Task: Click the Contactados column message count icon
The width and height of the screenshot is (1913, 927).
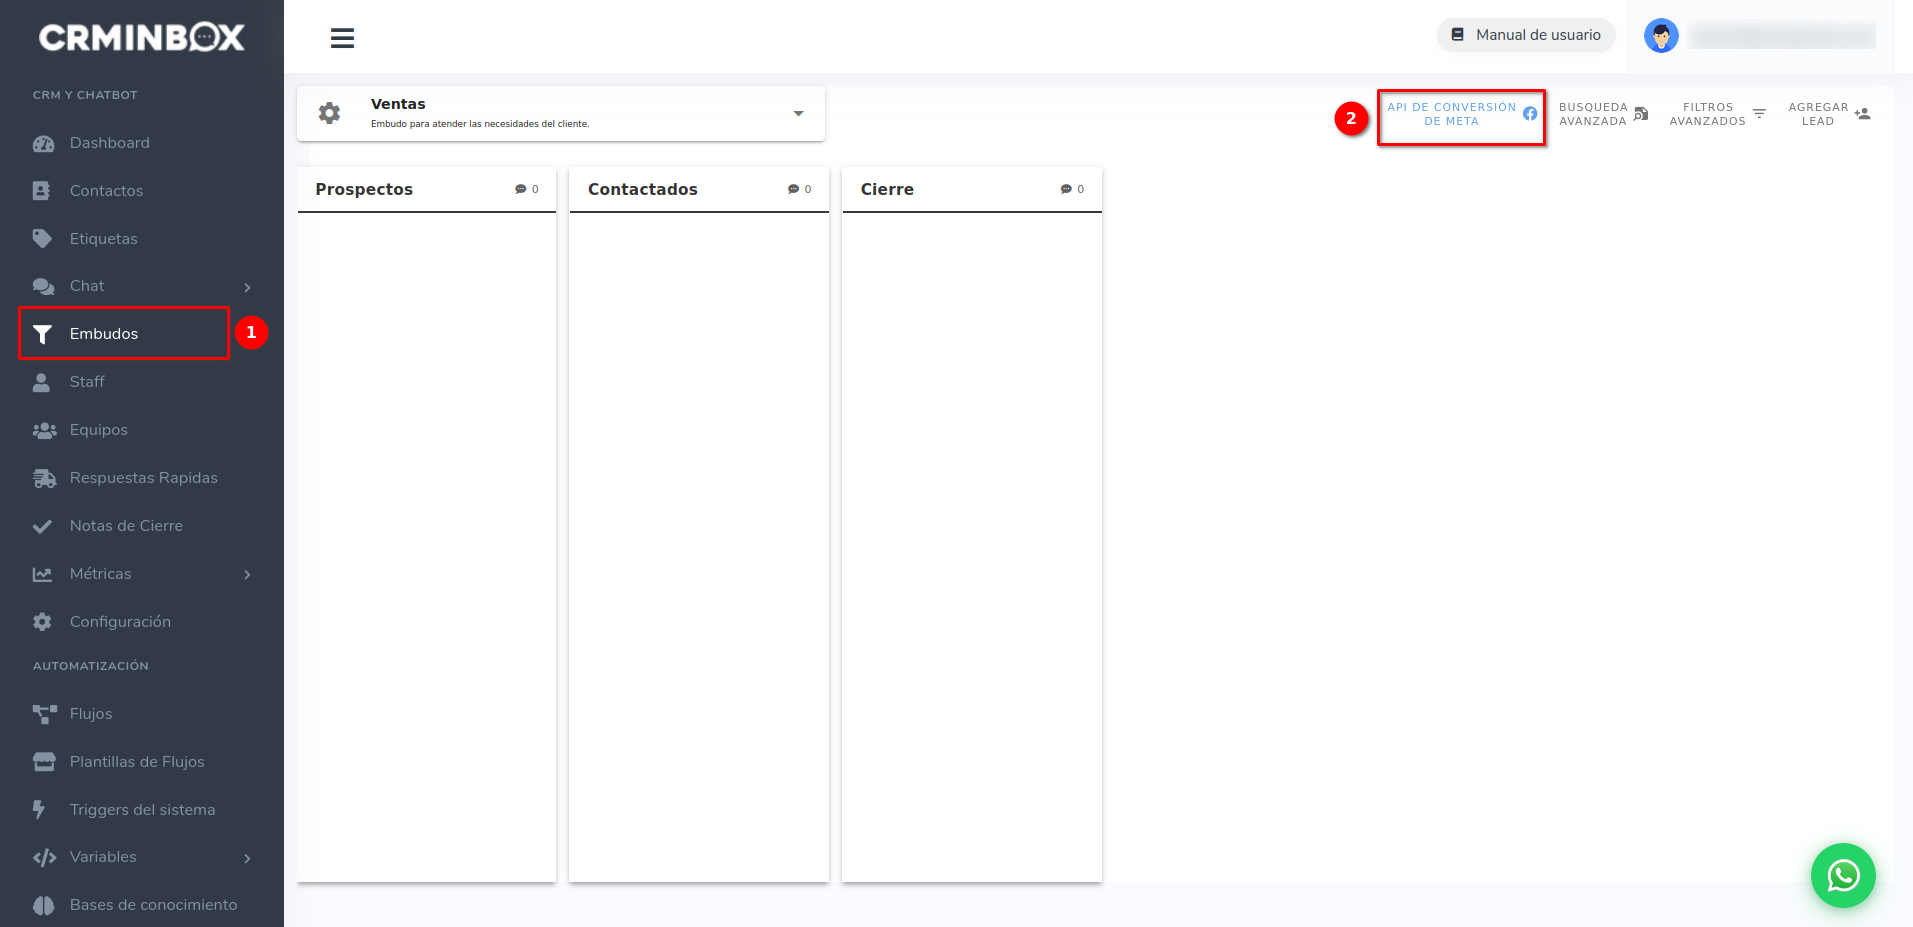Action: pyautogui.click(x=793, y=189)
